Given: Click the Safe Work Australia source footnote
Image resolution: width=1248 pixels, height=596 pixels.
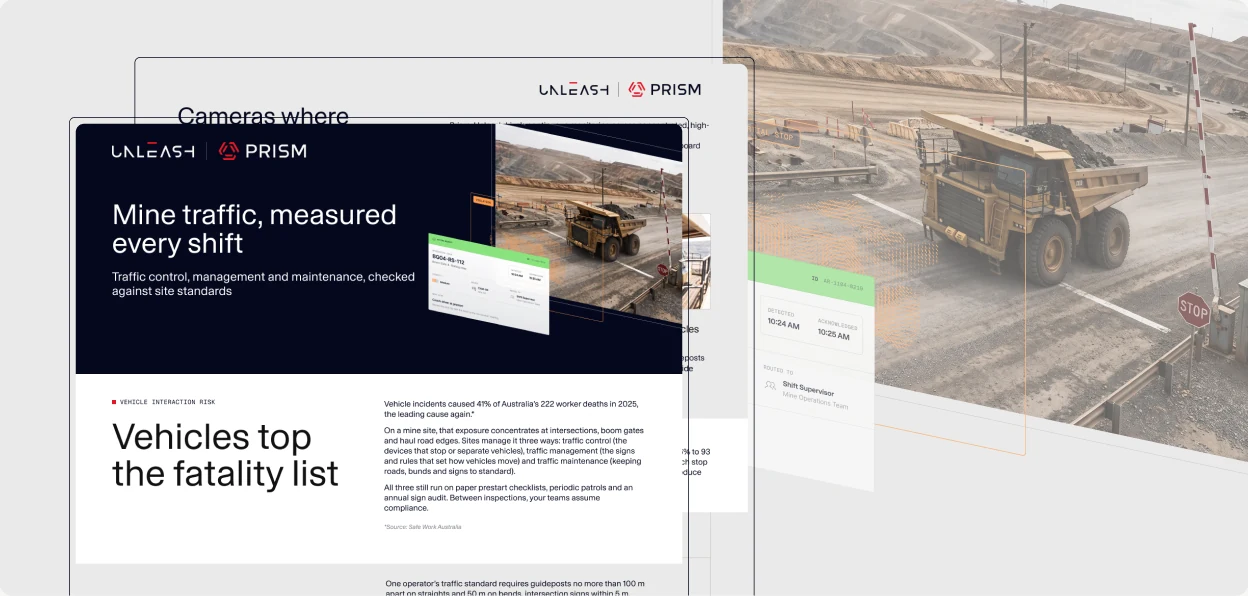Looking at the screenshot, I should (x=423, y=526).
